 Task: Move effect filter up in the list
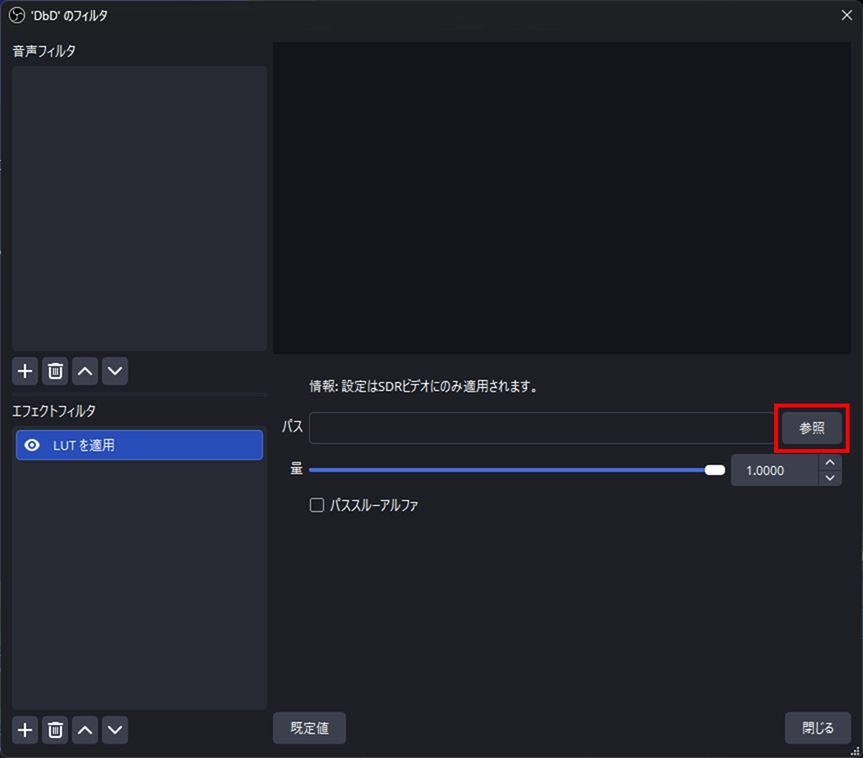click(x=86, y=730)
